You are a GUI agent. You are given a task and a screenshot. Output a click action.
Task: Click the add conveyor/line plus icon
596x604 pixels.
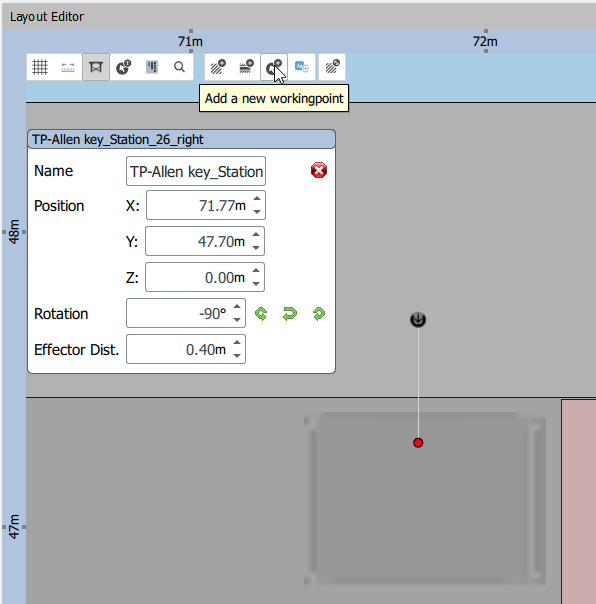[x=246, y=67]
